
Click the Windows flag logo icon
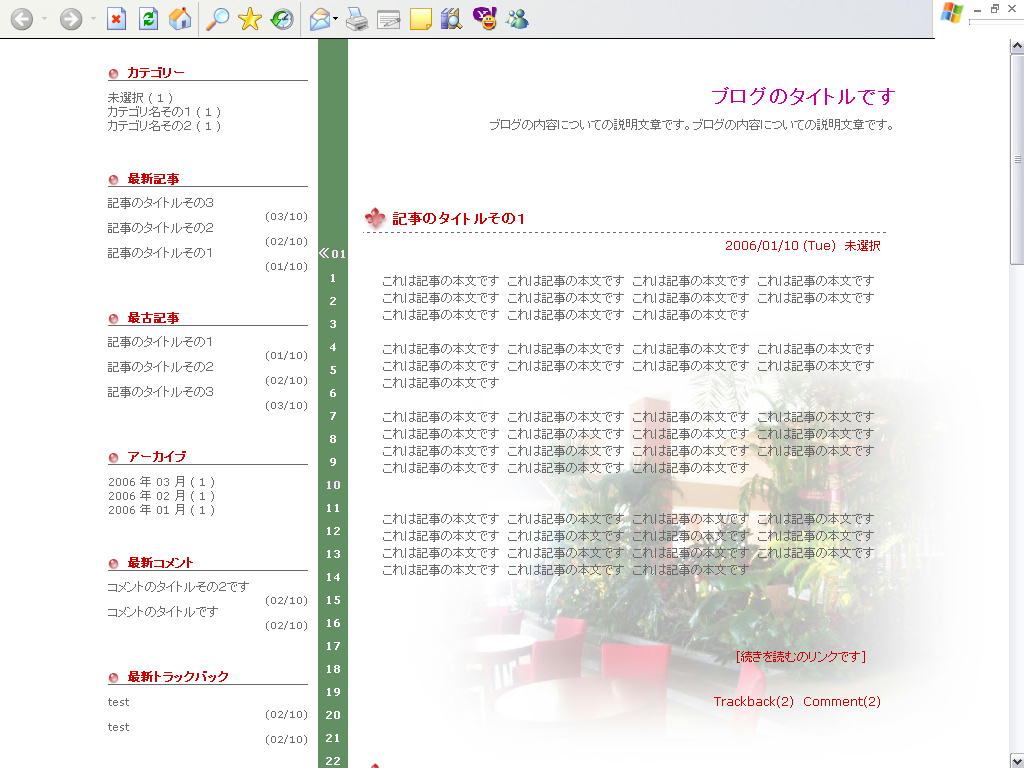pos(952,12)
